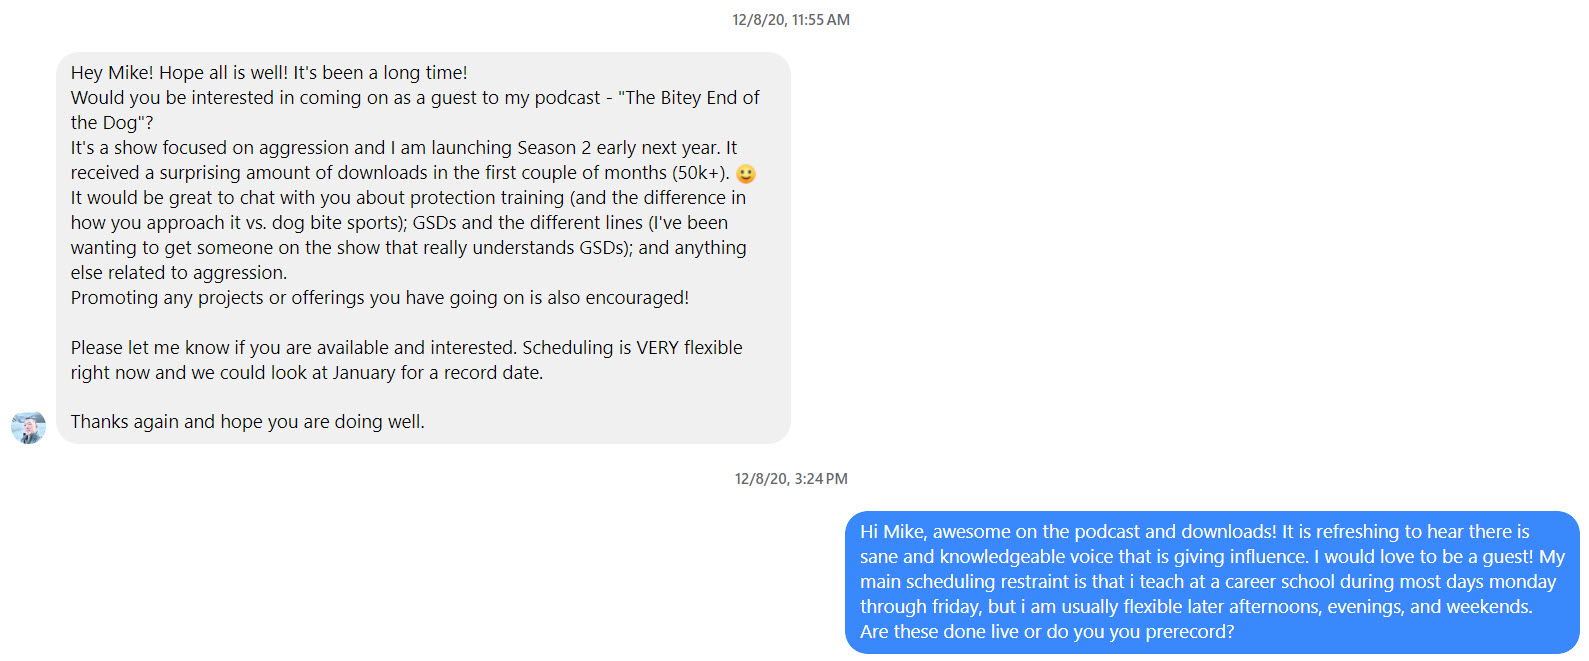Click the 'GSDs and the different lines' text
Screen dimensions: 1589x661
[527, 223]
